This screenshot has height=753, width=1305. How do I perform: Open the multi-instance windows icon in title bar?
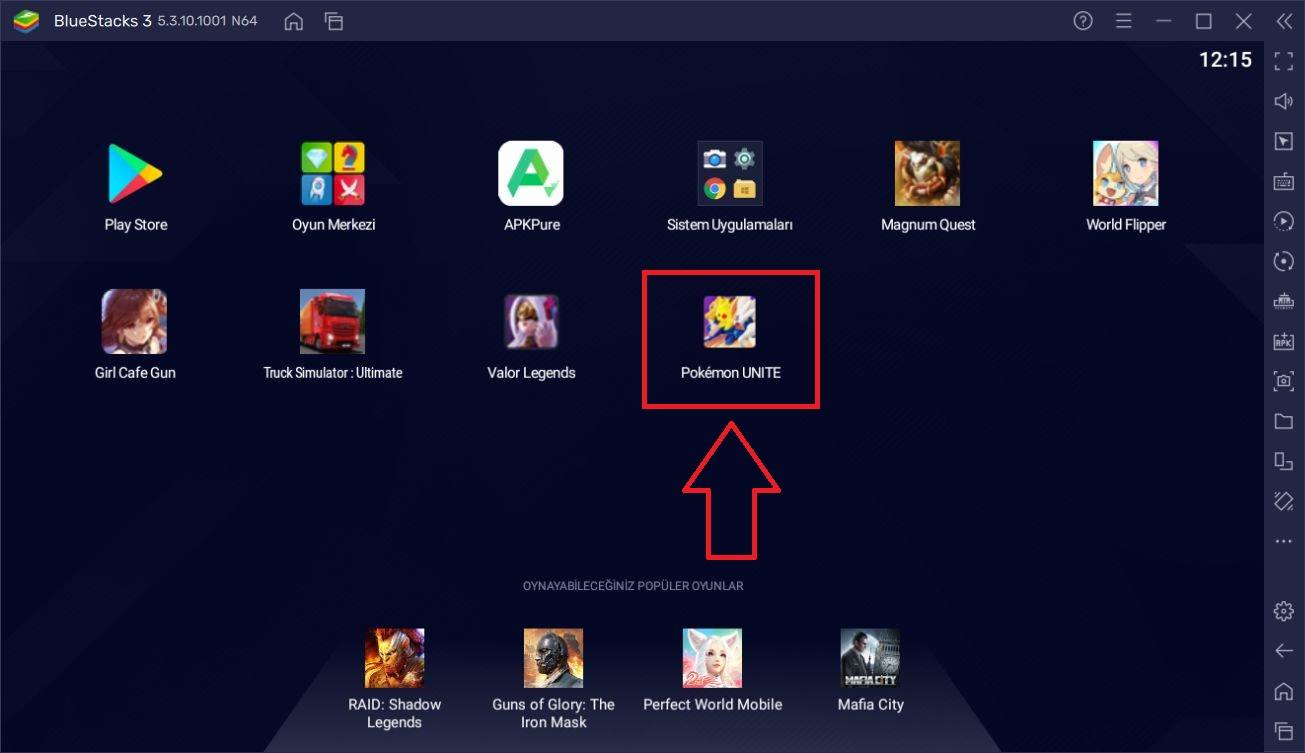point(334,21)
